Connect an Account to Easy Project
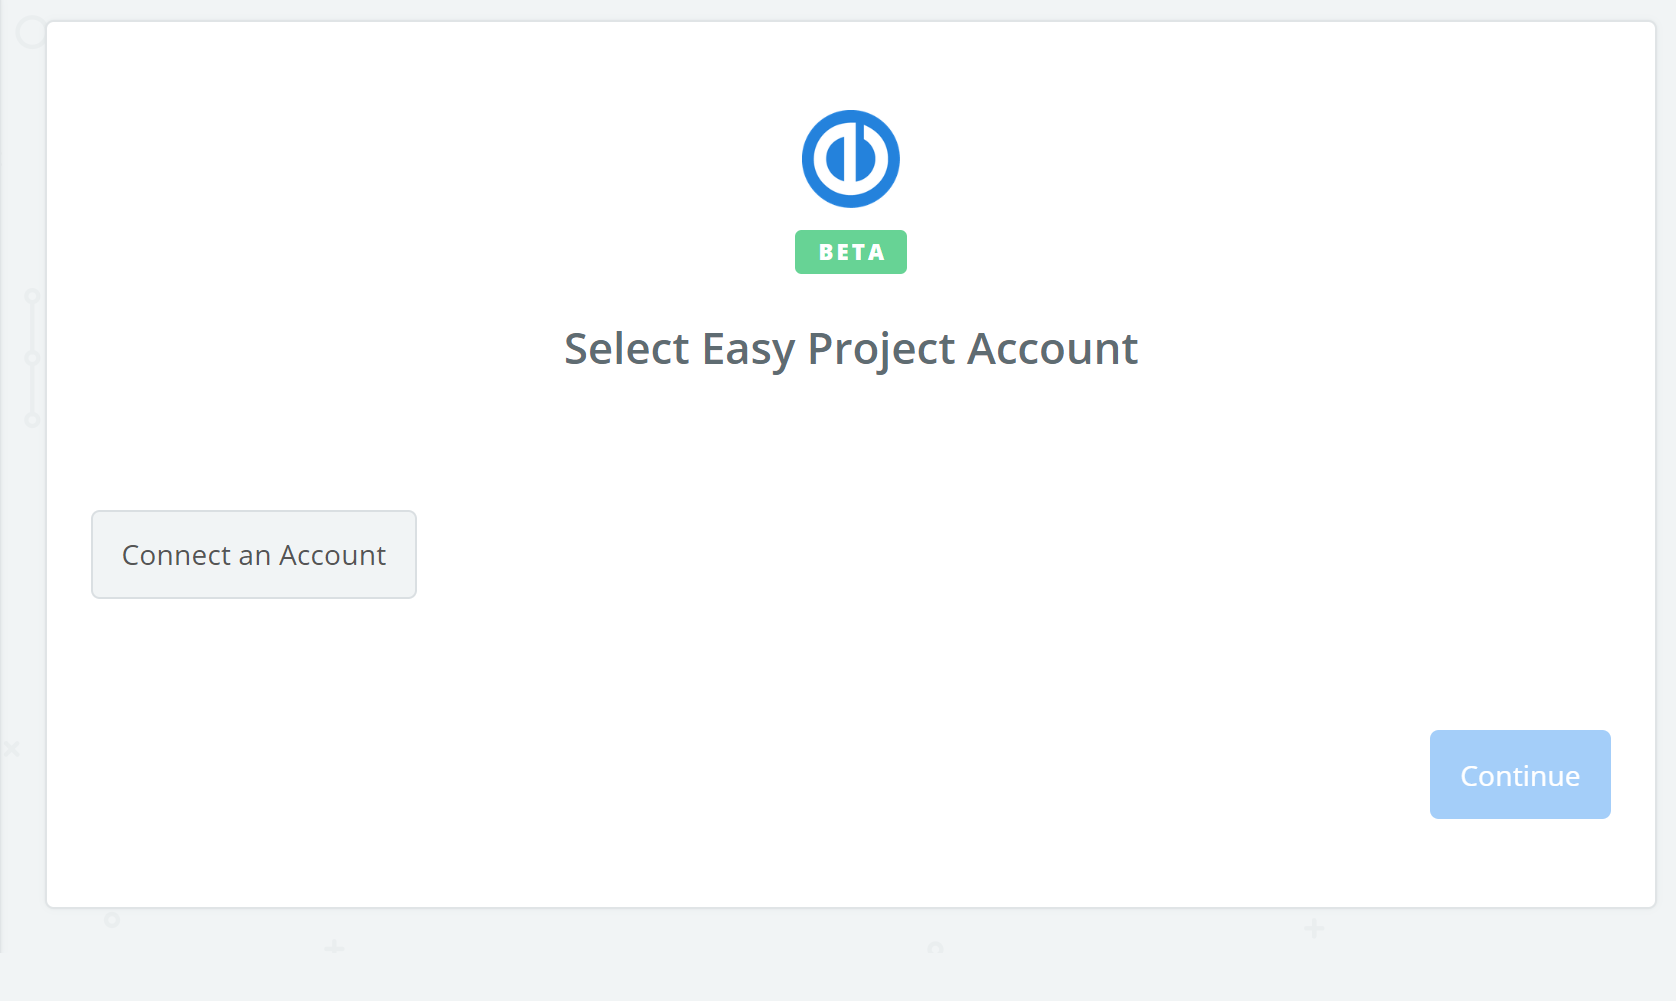1676x1001 pixels. 254,555
